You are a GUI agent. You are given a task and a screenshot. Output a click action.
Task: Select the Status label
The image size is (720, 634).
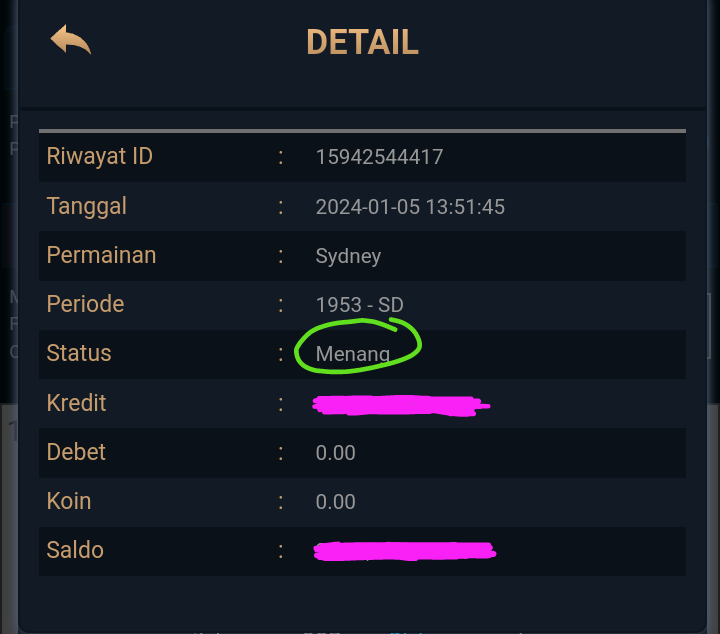click(79, 354)
